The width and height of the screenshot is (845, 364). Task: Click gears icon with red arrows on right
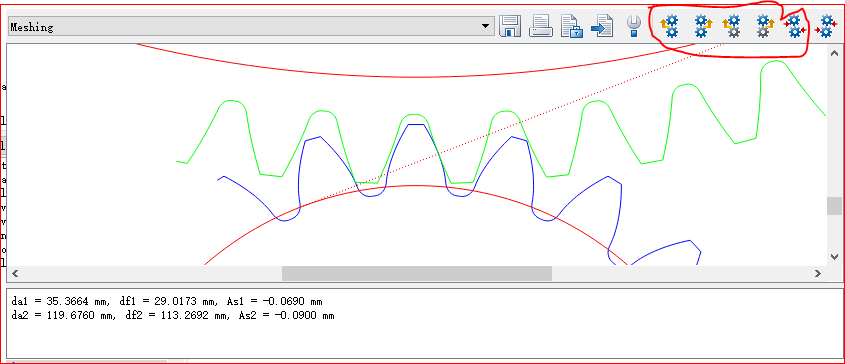click(795, 26)
